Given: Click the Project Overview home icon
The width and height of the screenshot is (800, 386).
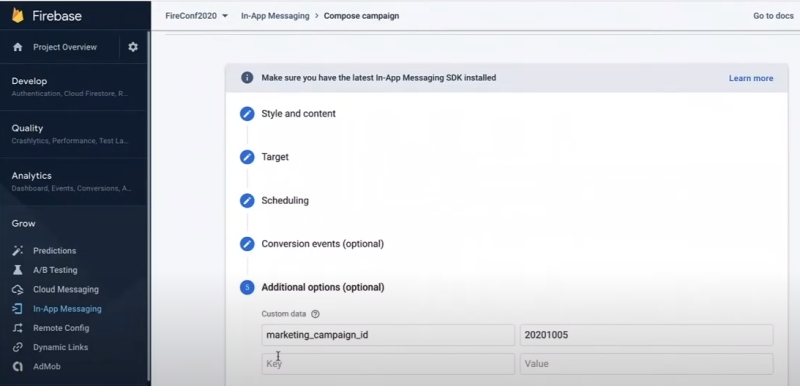Looking at the screenshot, I should click(18, 47).
